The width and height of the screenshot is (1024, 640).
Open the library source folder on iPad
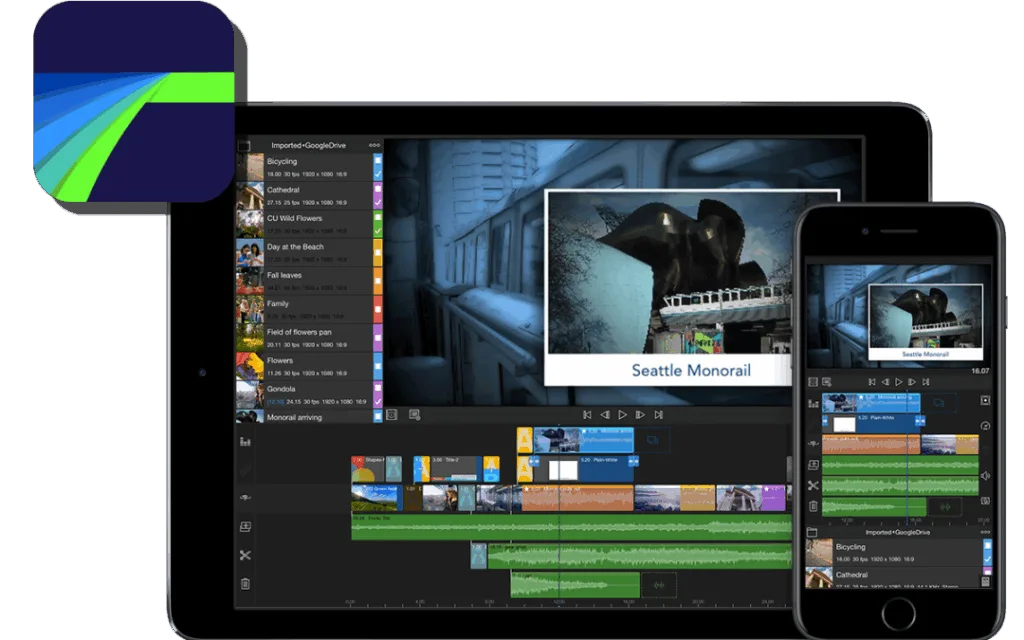tap(244, 146)
